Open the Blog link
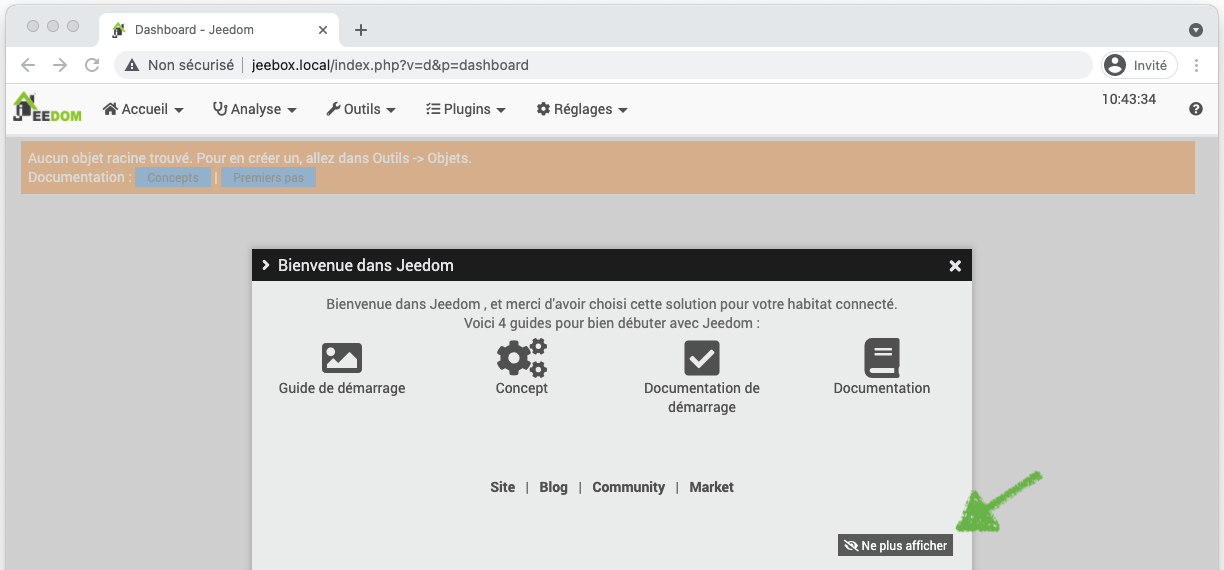1224x570 pixels. click(553, 487)
